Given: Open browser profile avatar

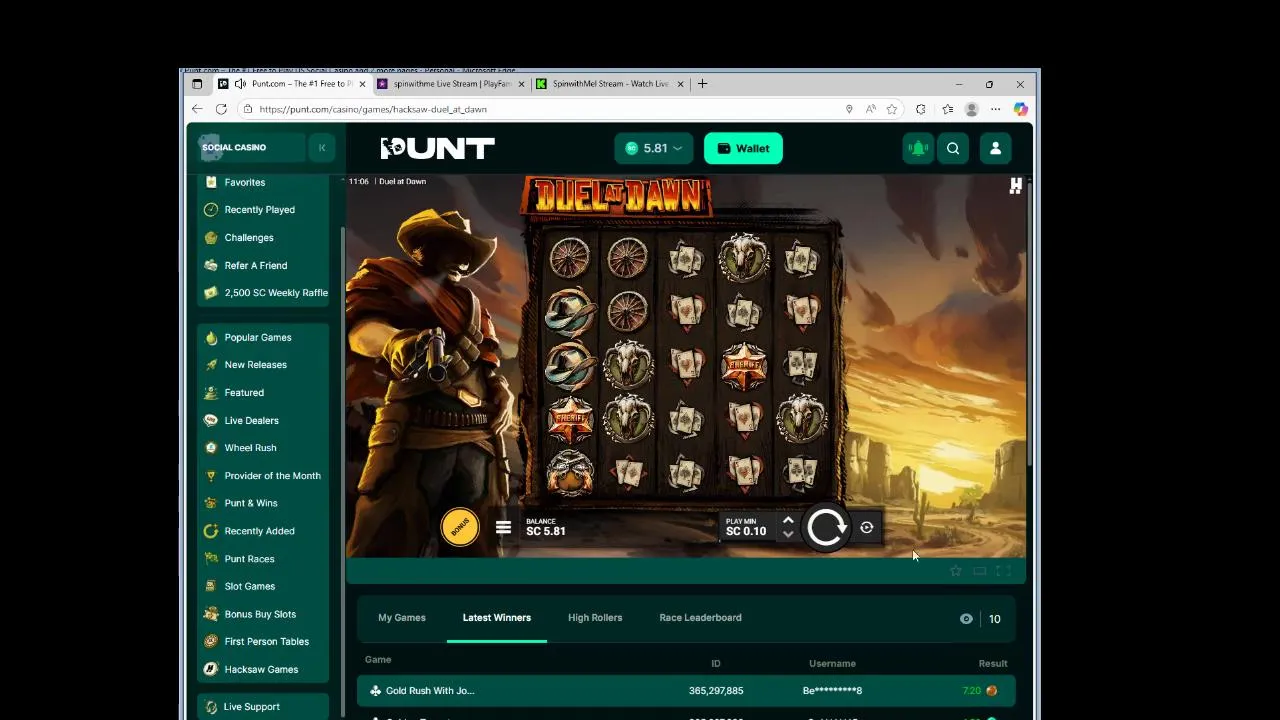Looking at the screenshot, I should [971, 109].
